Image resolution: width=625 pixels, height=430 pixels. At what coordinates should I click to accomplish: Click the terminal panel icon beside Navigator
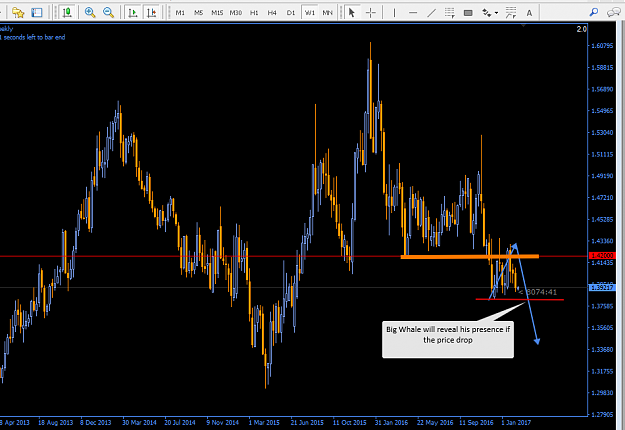tap(37, 13)
